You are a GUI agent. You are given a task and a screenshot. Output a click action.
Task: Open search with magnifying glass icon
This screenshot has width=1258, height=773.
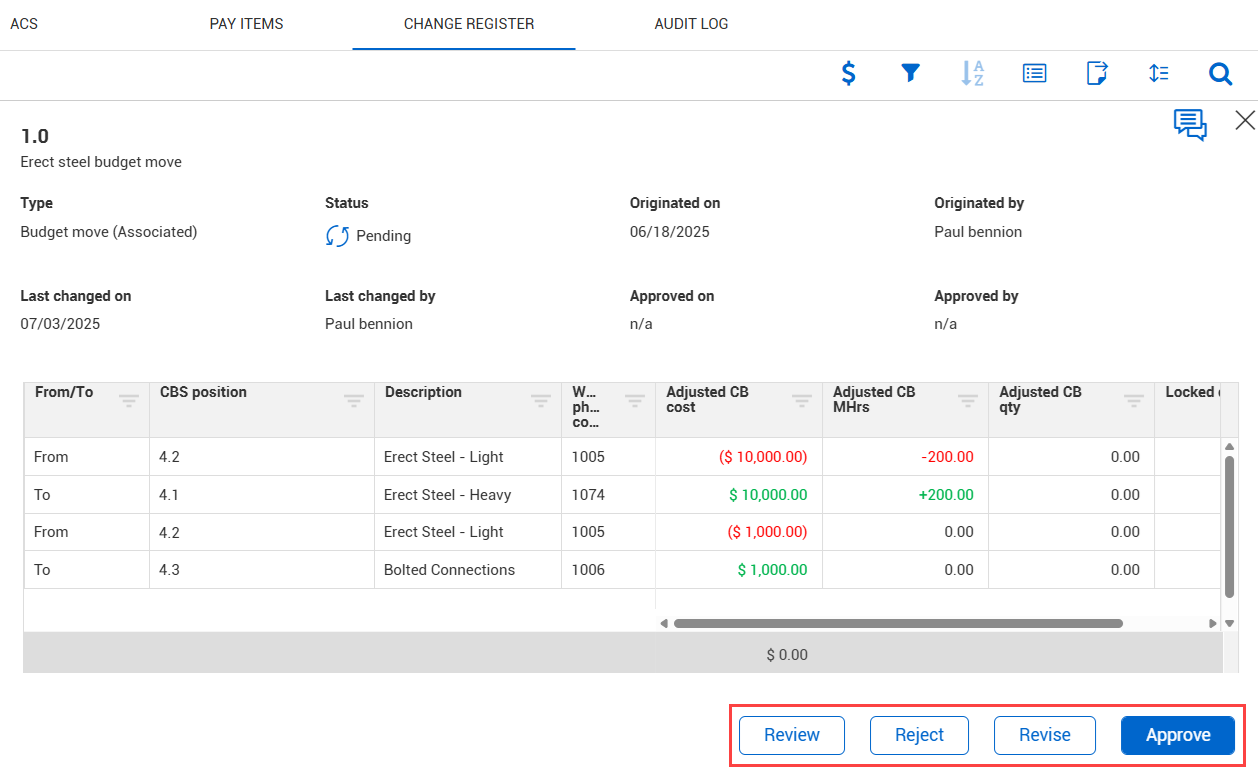pos(1220,74)
